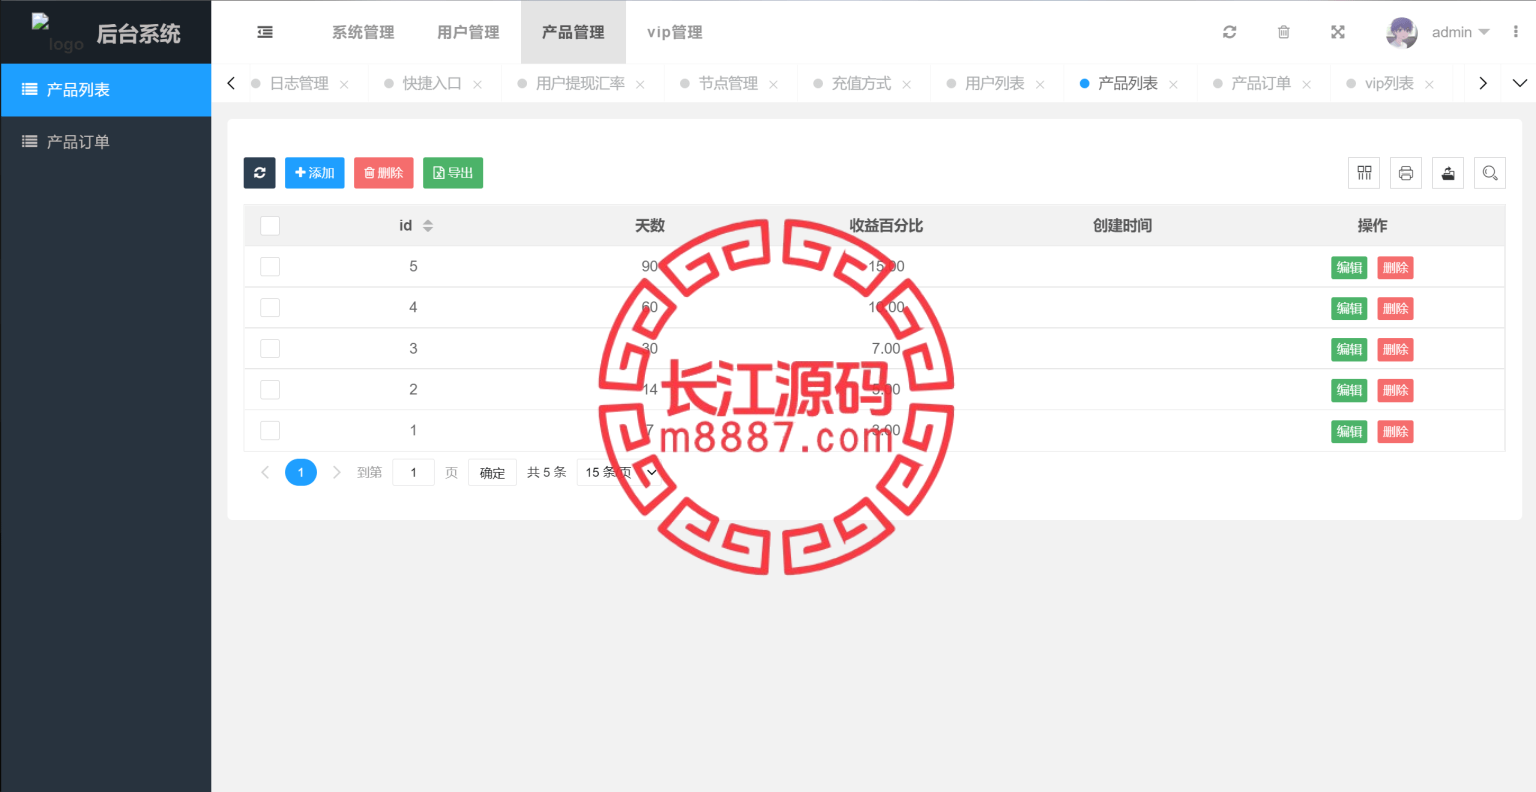Click the trash icon in top header

(x=1284, y=32)
